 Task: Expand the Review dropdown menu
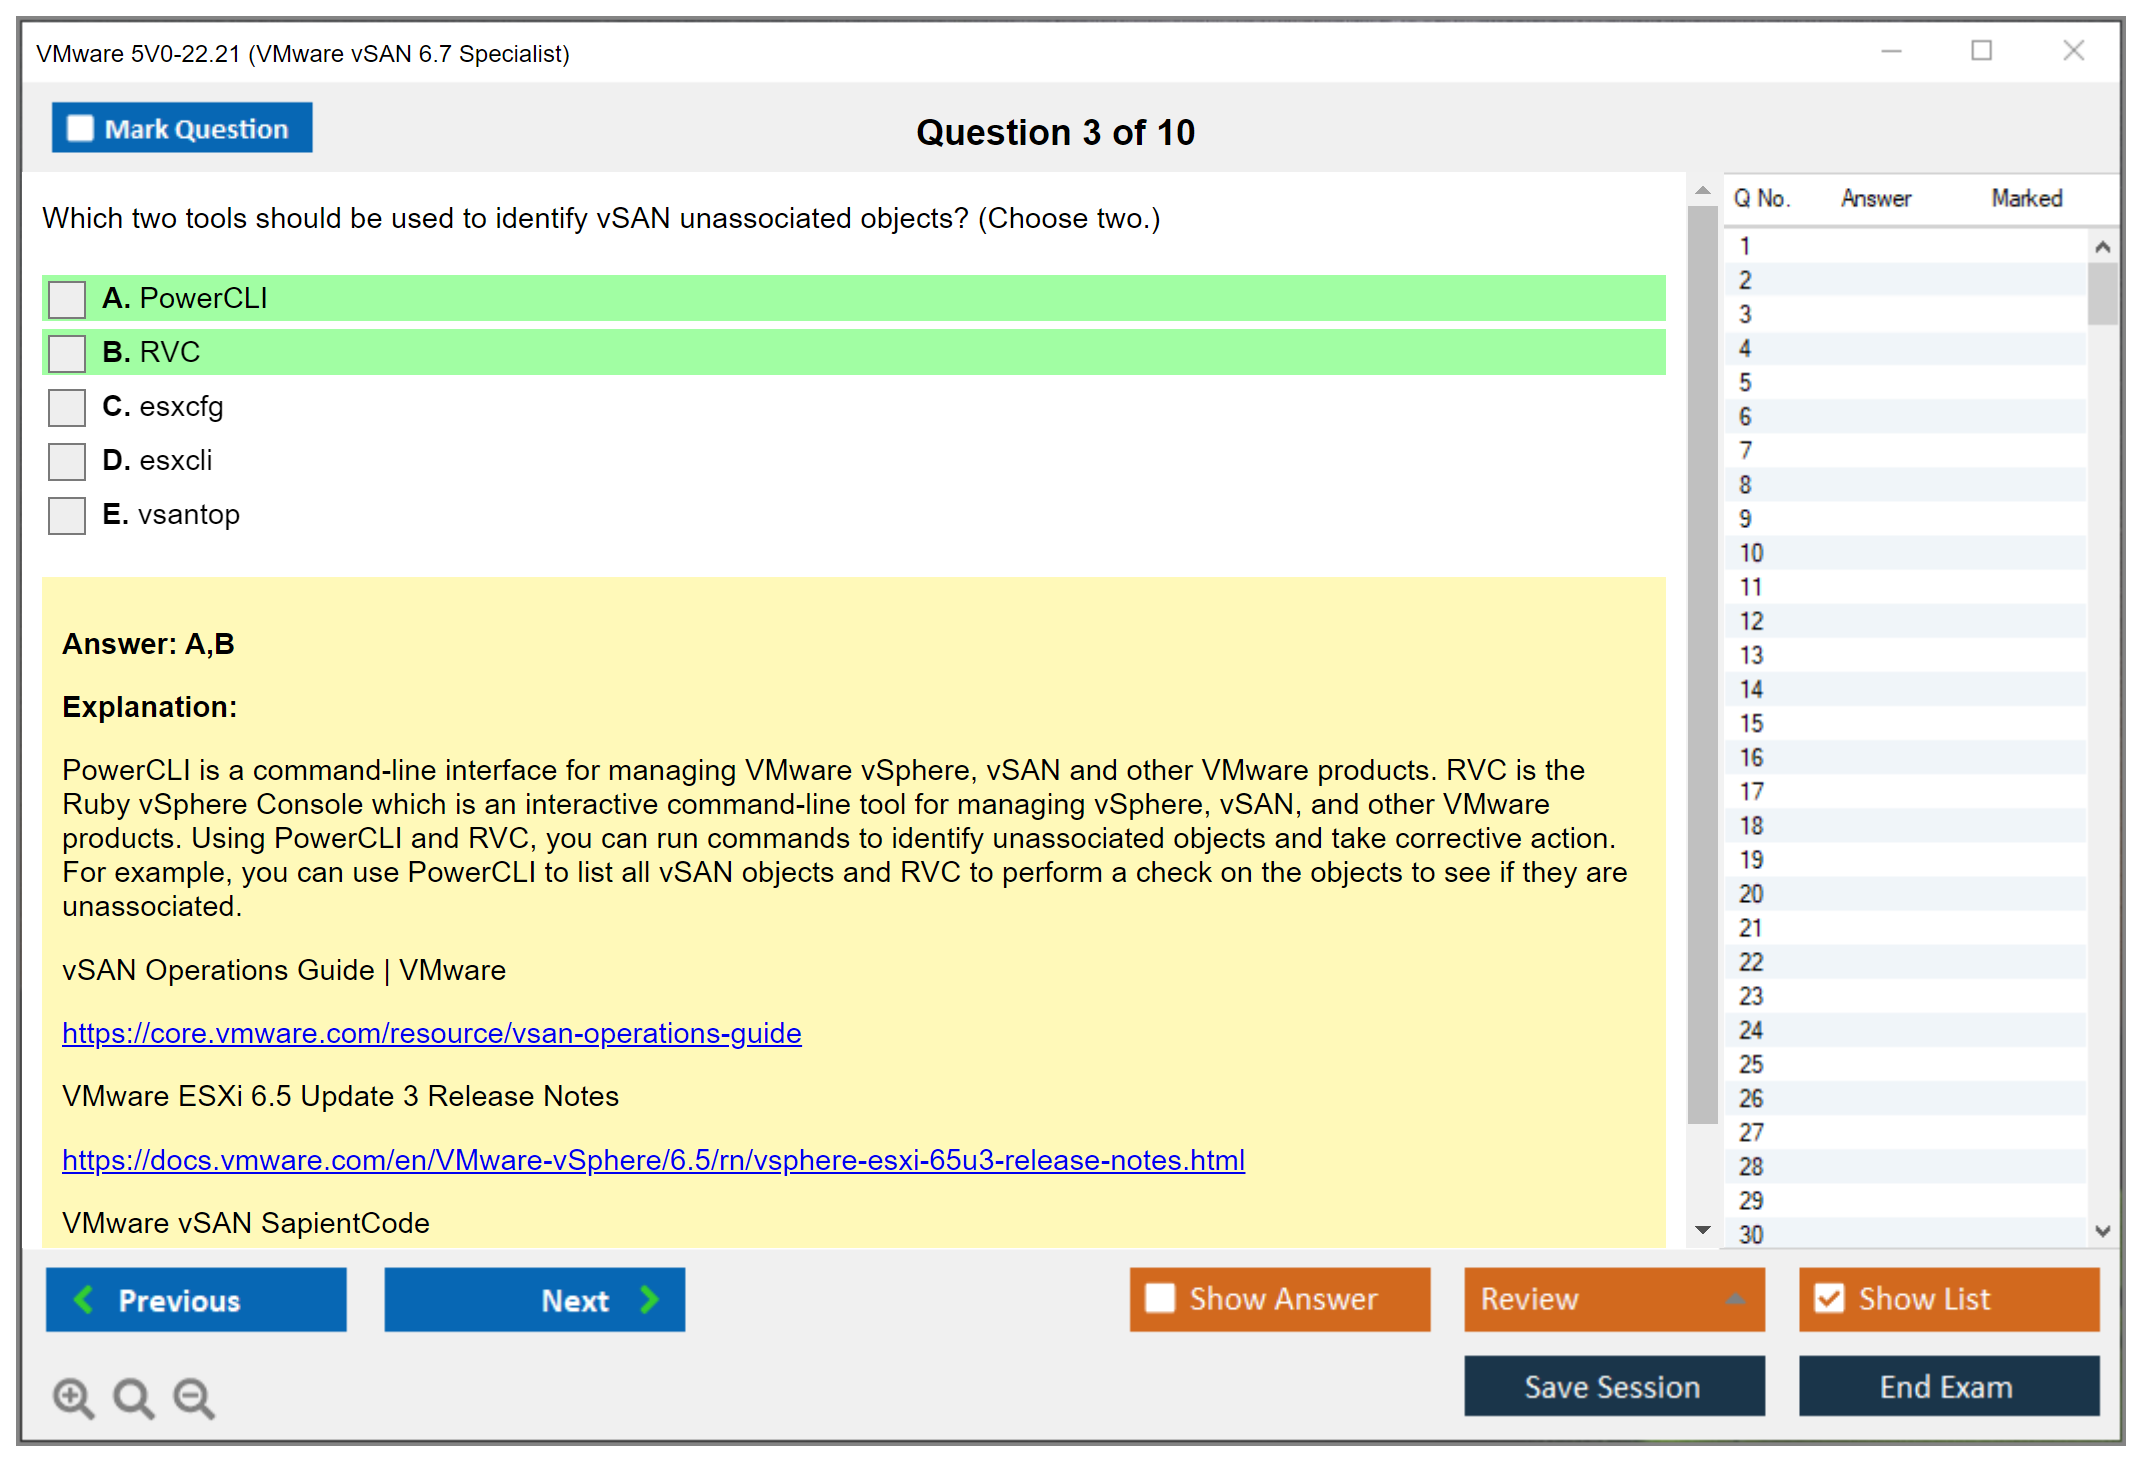[1735, 1299]
